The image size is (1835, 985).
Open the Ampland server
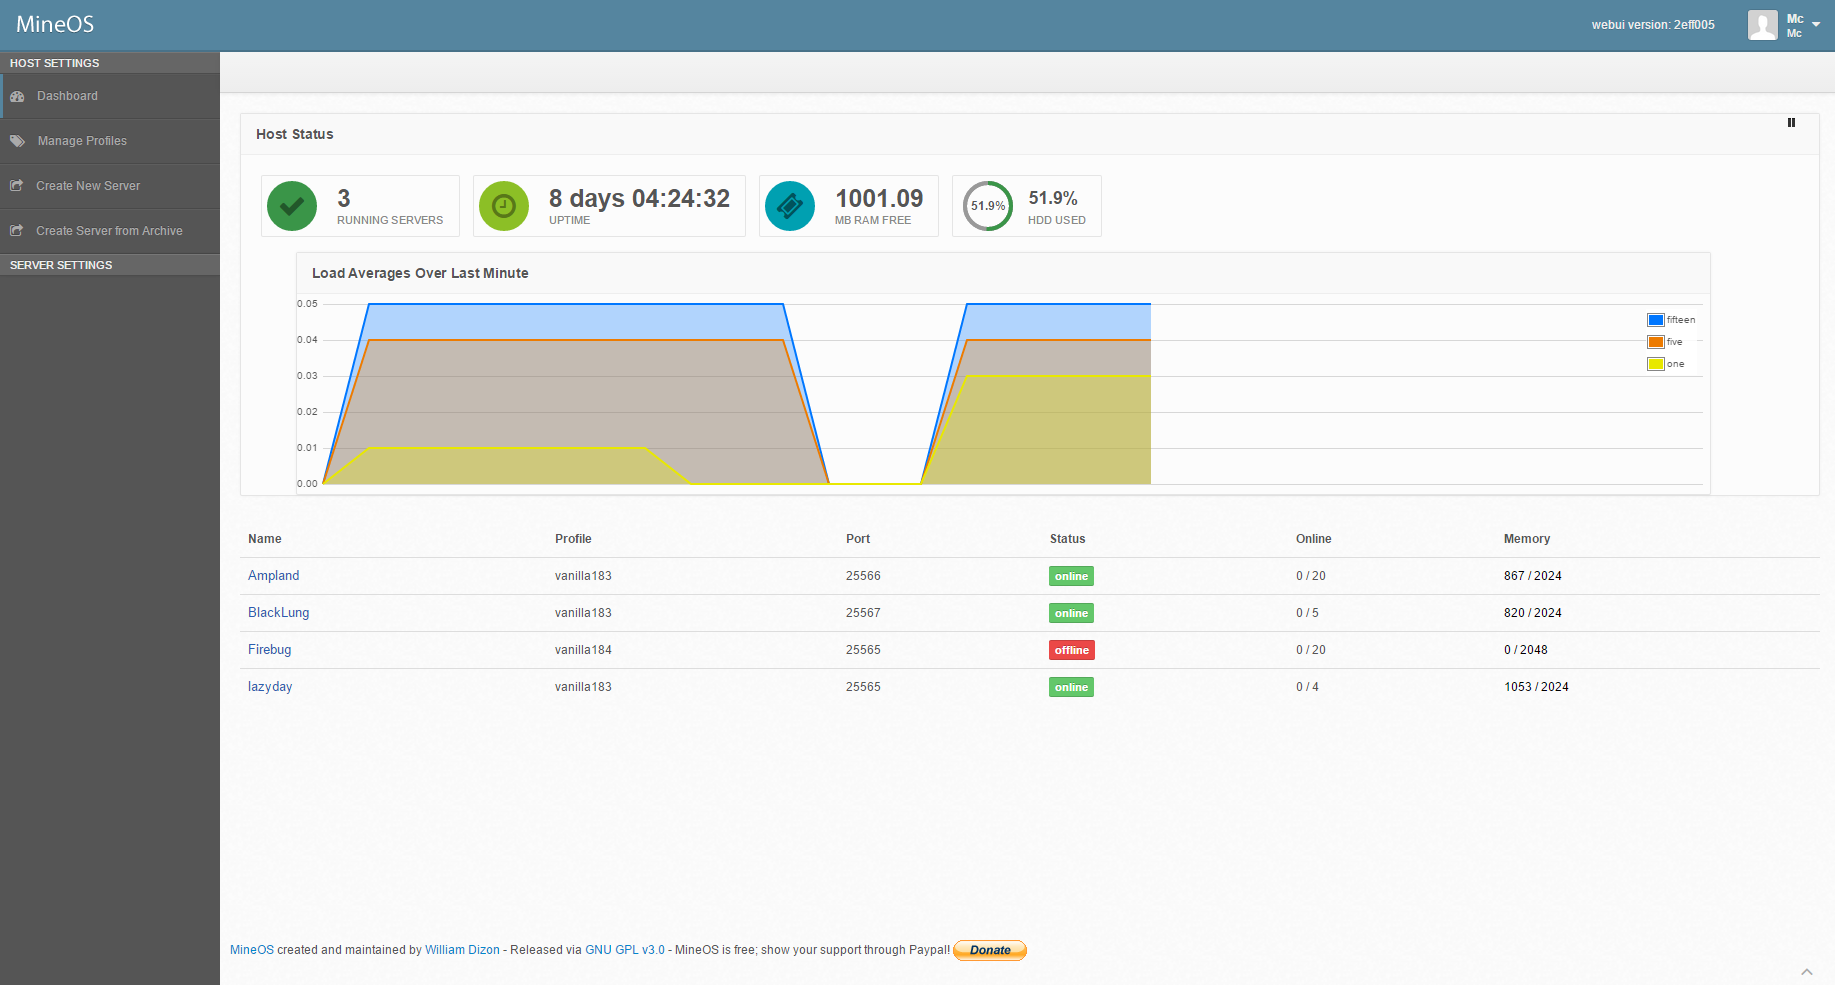click(x=274, y=576)
